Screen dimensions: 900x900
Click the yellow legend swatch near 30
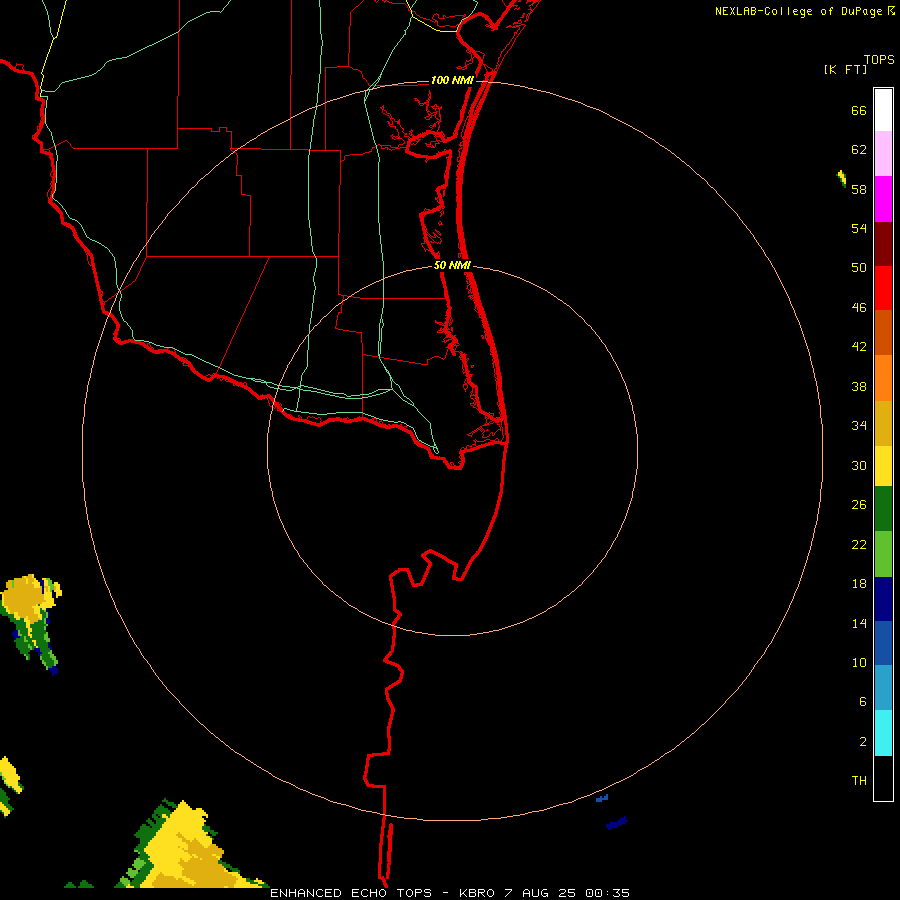(x=883, y=466)
